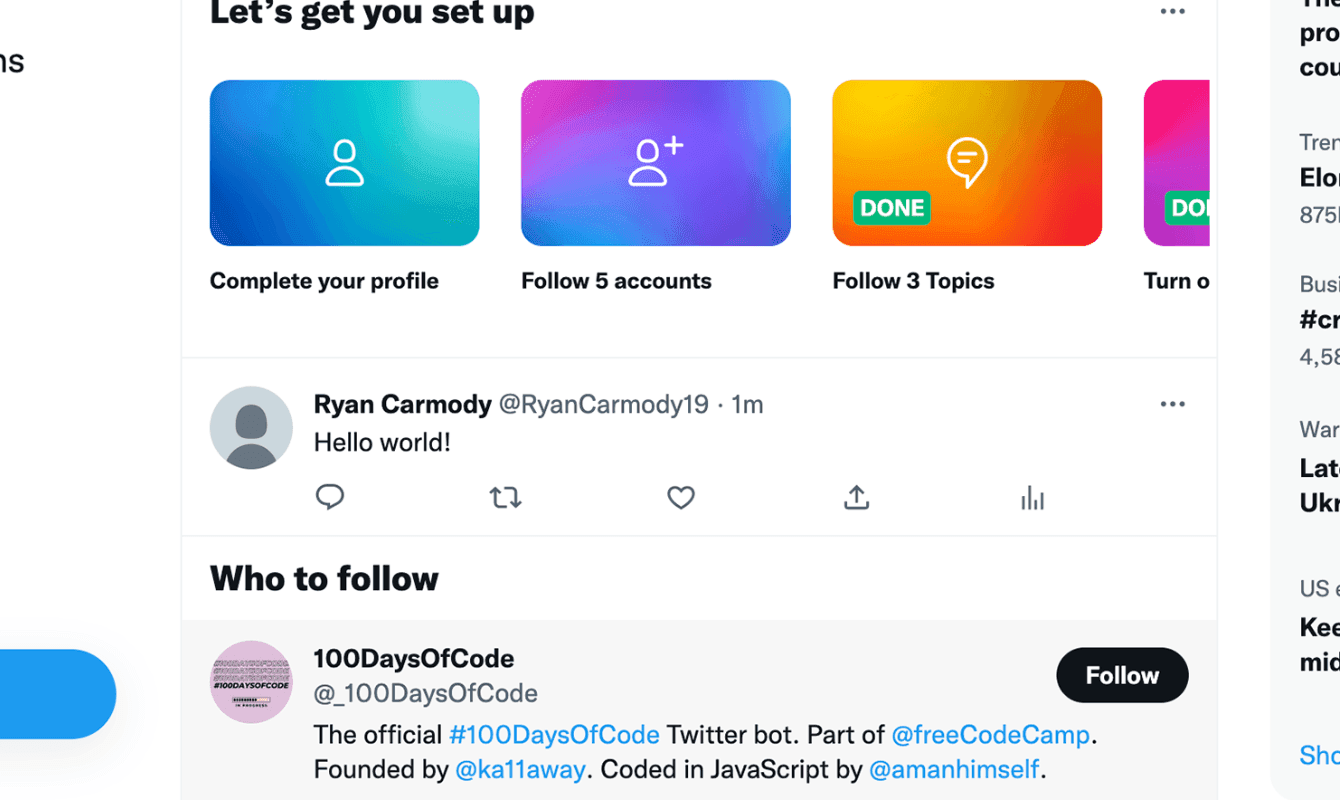Follow the 100DaysOfCode account

1122,676
